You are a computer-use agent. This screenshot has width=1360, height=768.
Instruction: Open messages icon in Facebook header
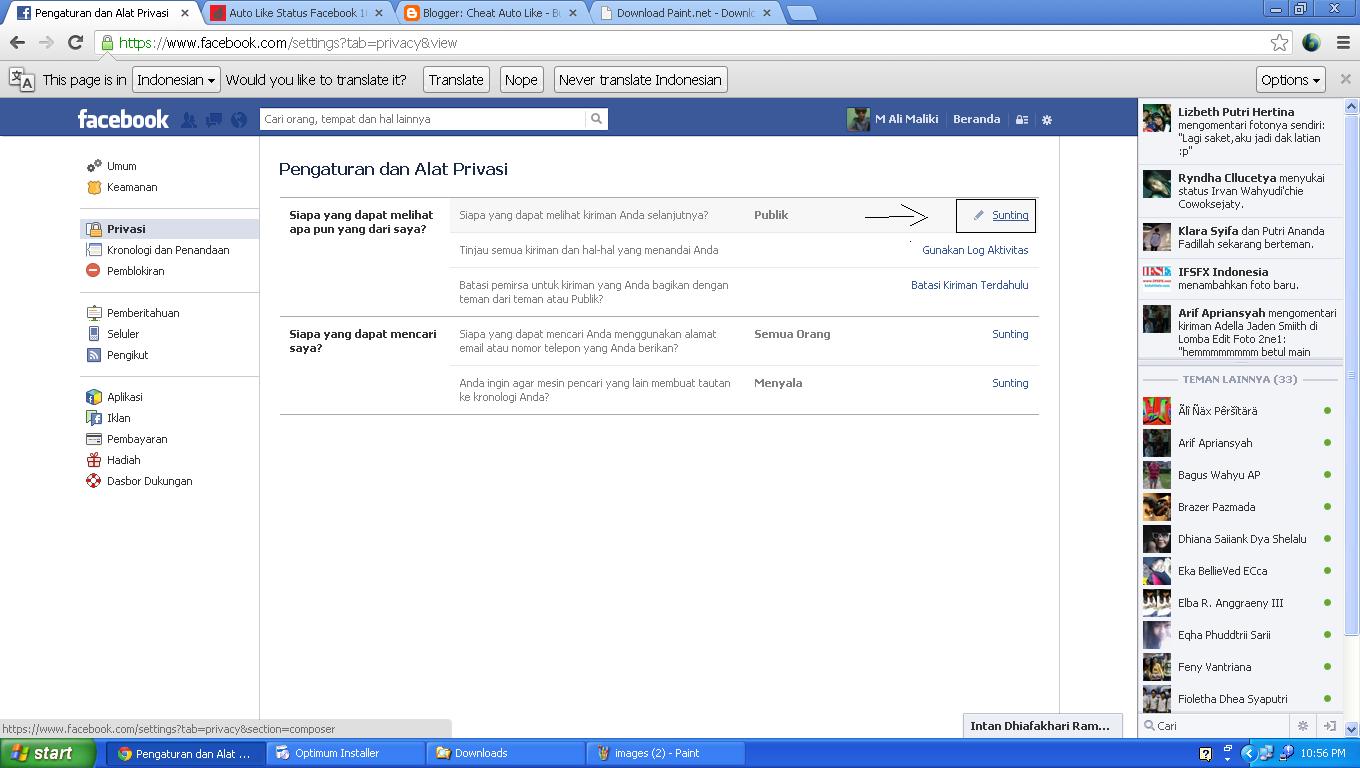point(214,120)
